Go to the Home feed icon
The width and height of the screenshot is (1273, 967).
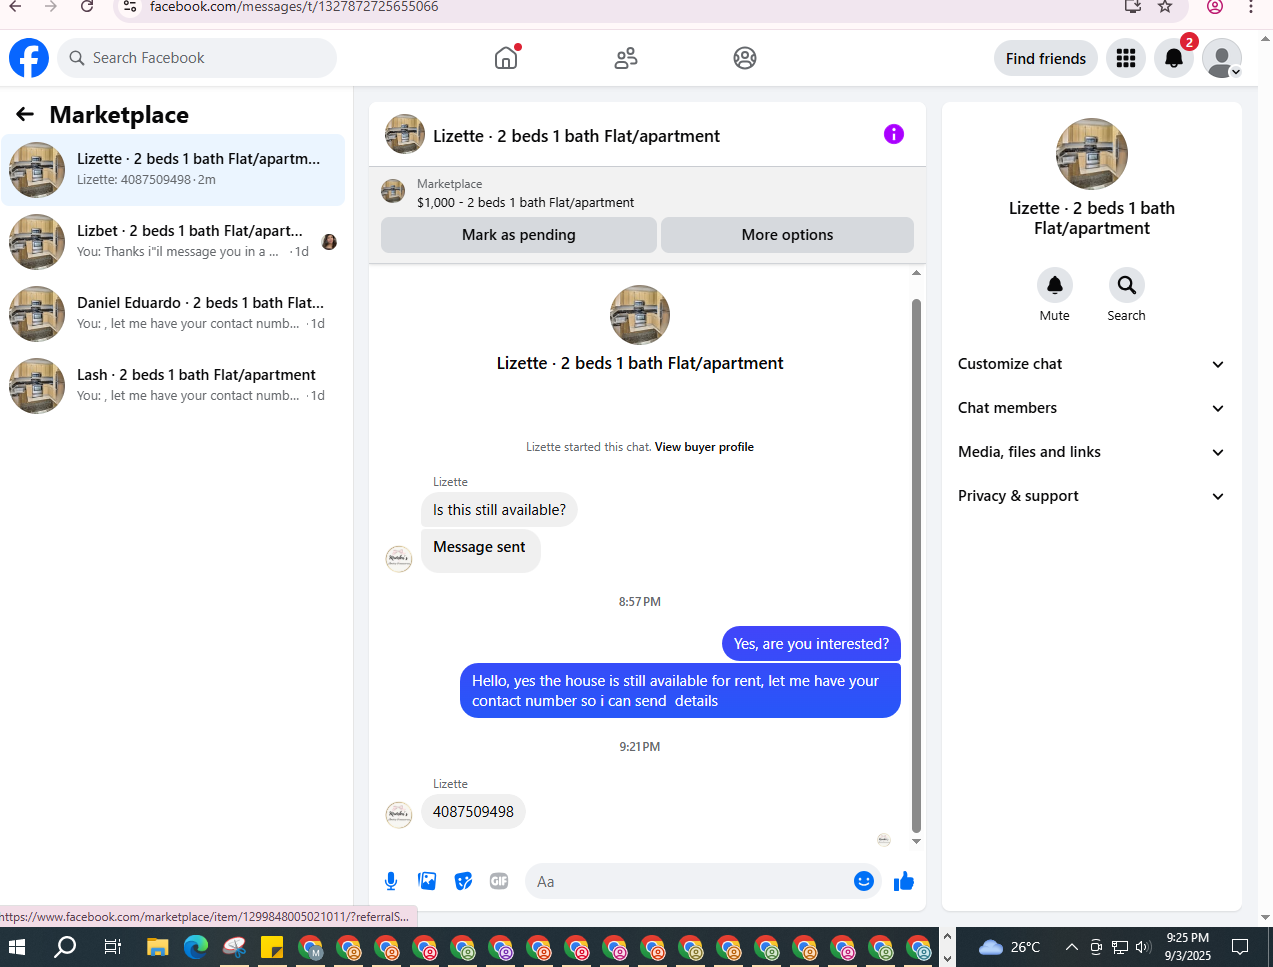[506, 58]
